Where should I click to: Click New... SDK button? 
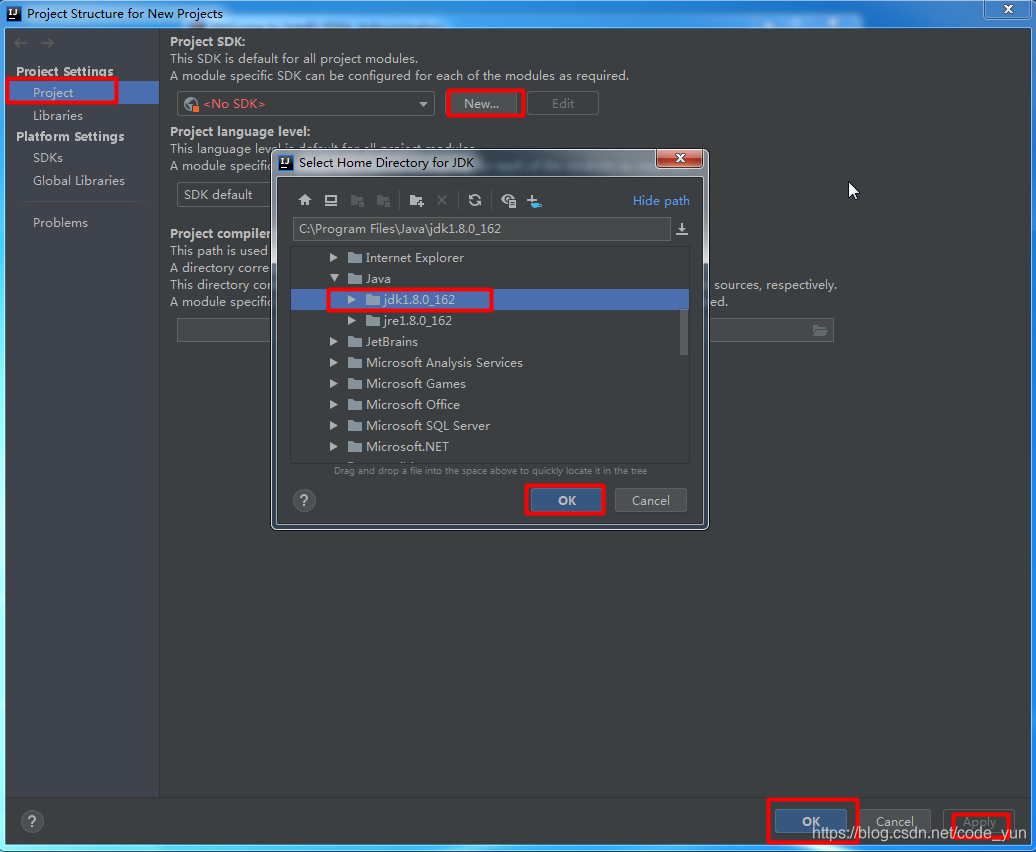tap(482, 104)
